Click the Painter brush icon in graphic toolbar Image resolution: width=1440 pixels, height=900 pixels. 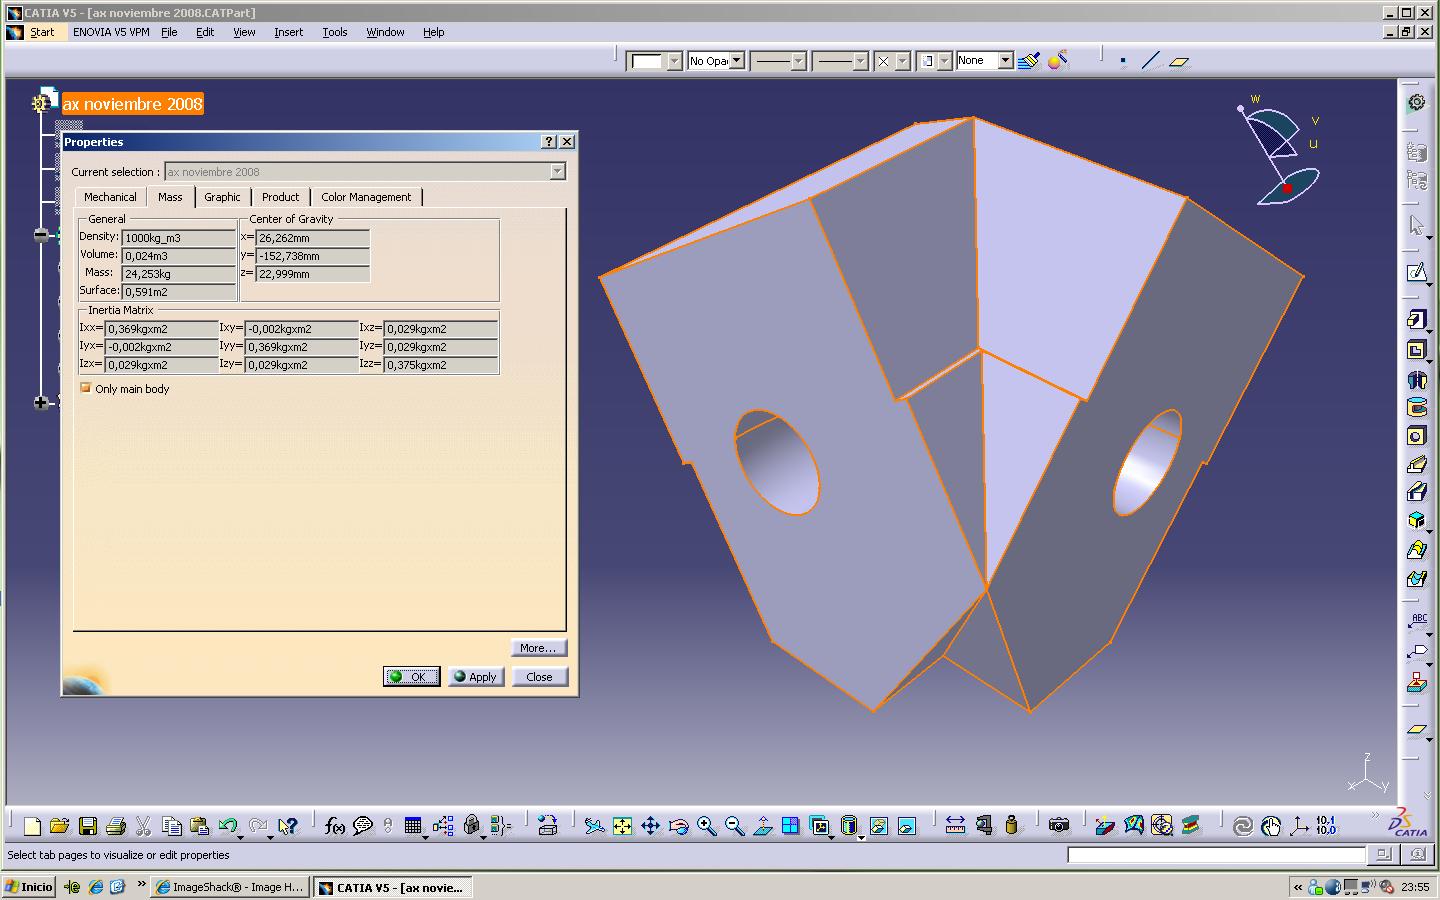coord(1028,61)
